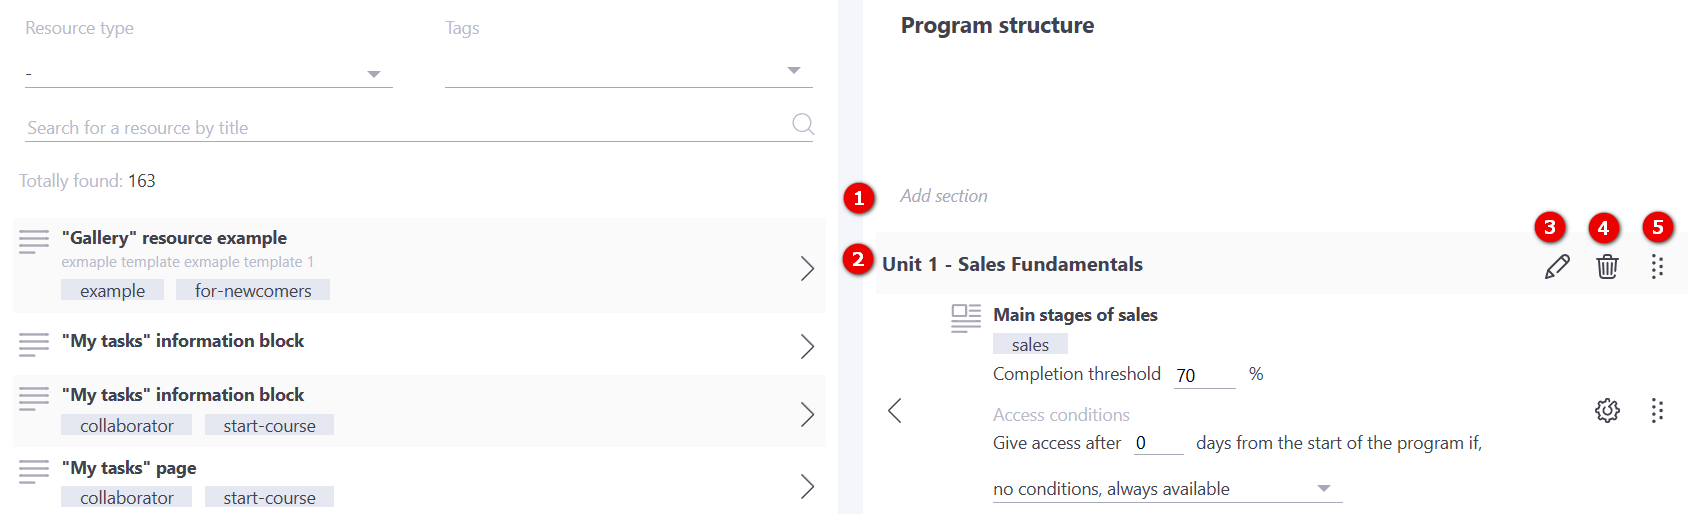Click the "for-newcomers" tag
1688x514 pixels.
pyautogui.click(x=253, y=291)
